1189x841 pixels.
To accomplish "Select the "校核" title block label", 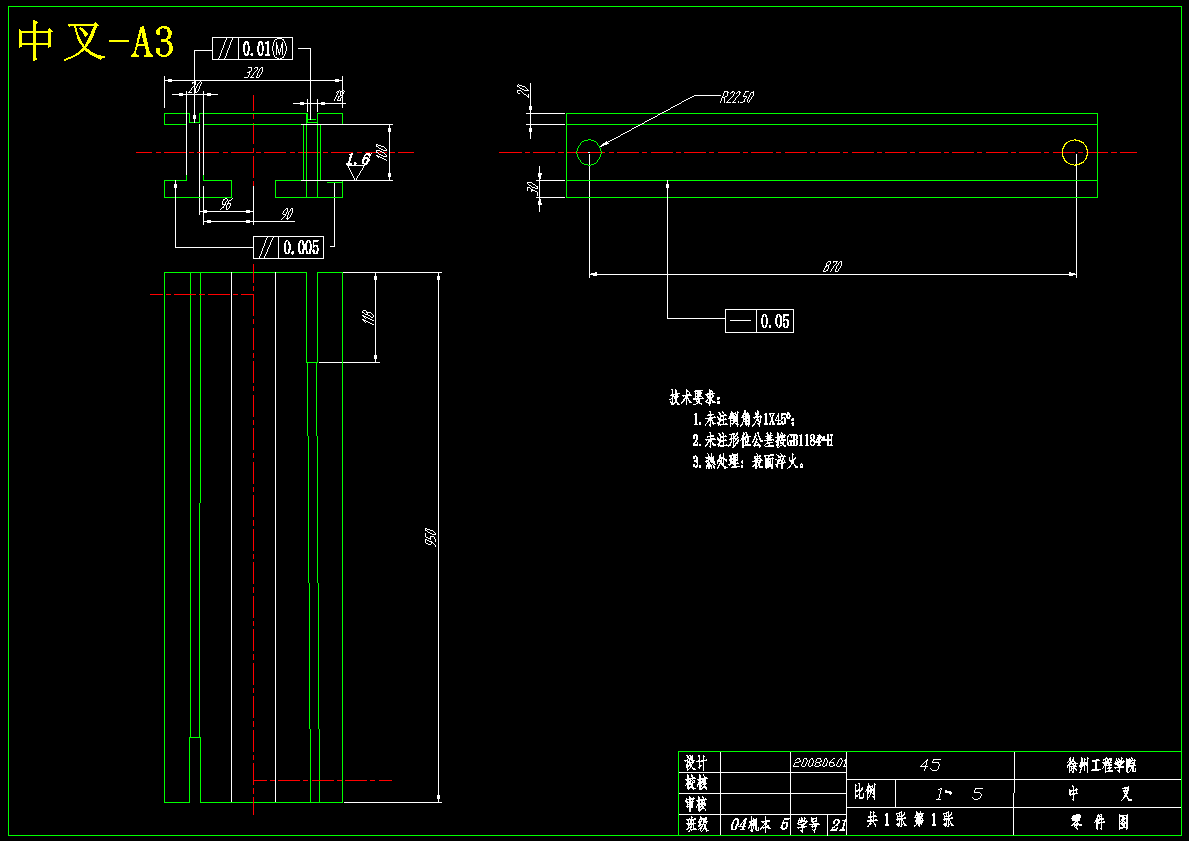I will pyautogui.click(x=698, y=783).
